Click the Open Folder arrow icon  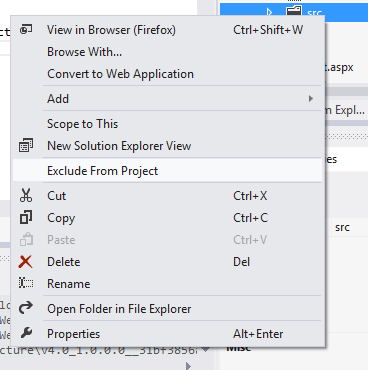[x=26, y=308]
